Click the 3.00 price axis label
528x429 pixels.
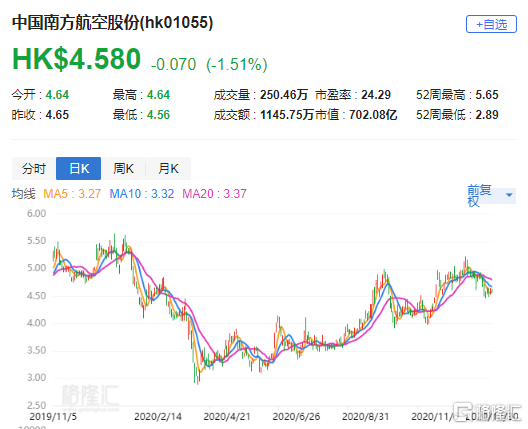37,377
